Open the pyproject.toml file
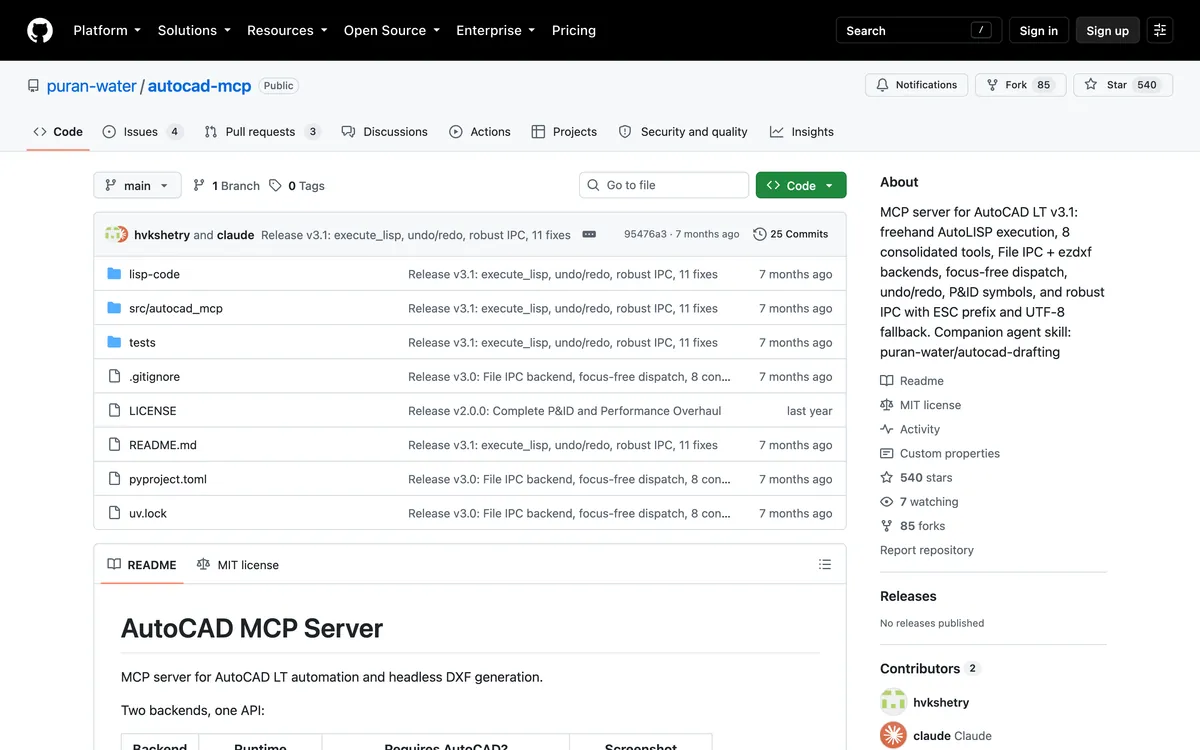Image resolution: width=1200 pixels, height=750 pixels. (x=168, y=479)
